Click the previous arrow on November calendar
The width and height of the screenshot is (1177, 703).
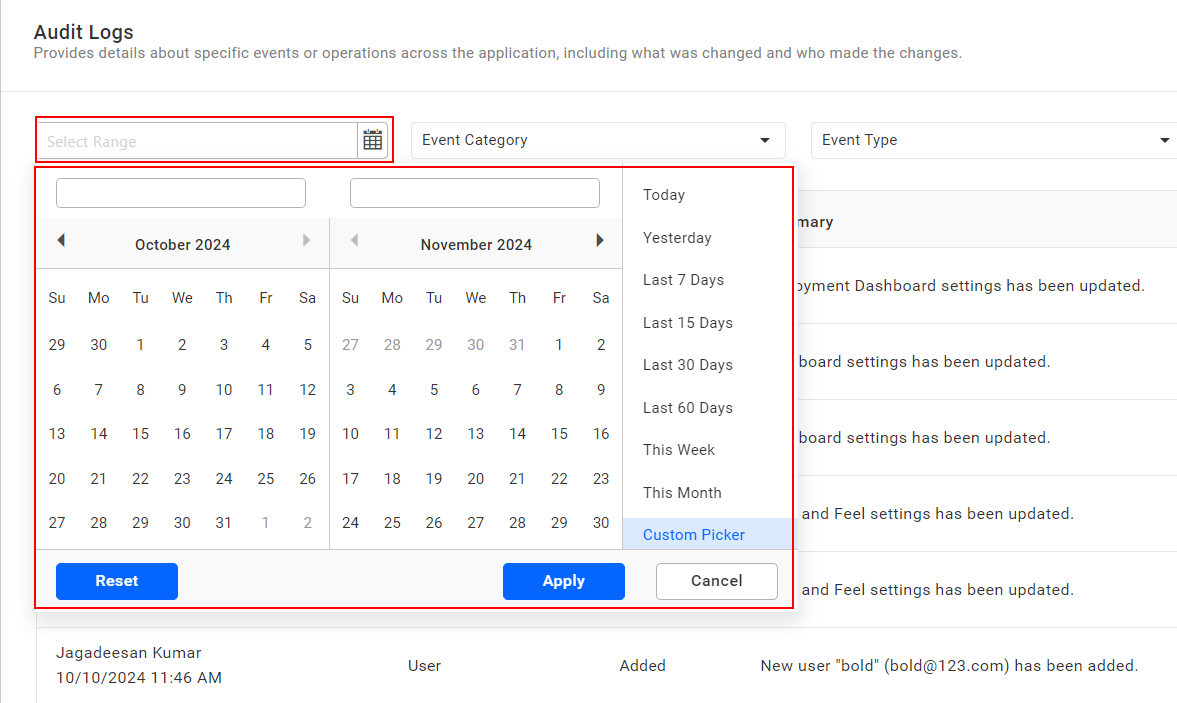pyautogui.click(x=354, y=240)
